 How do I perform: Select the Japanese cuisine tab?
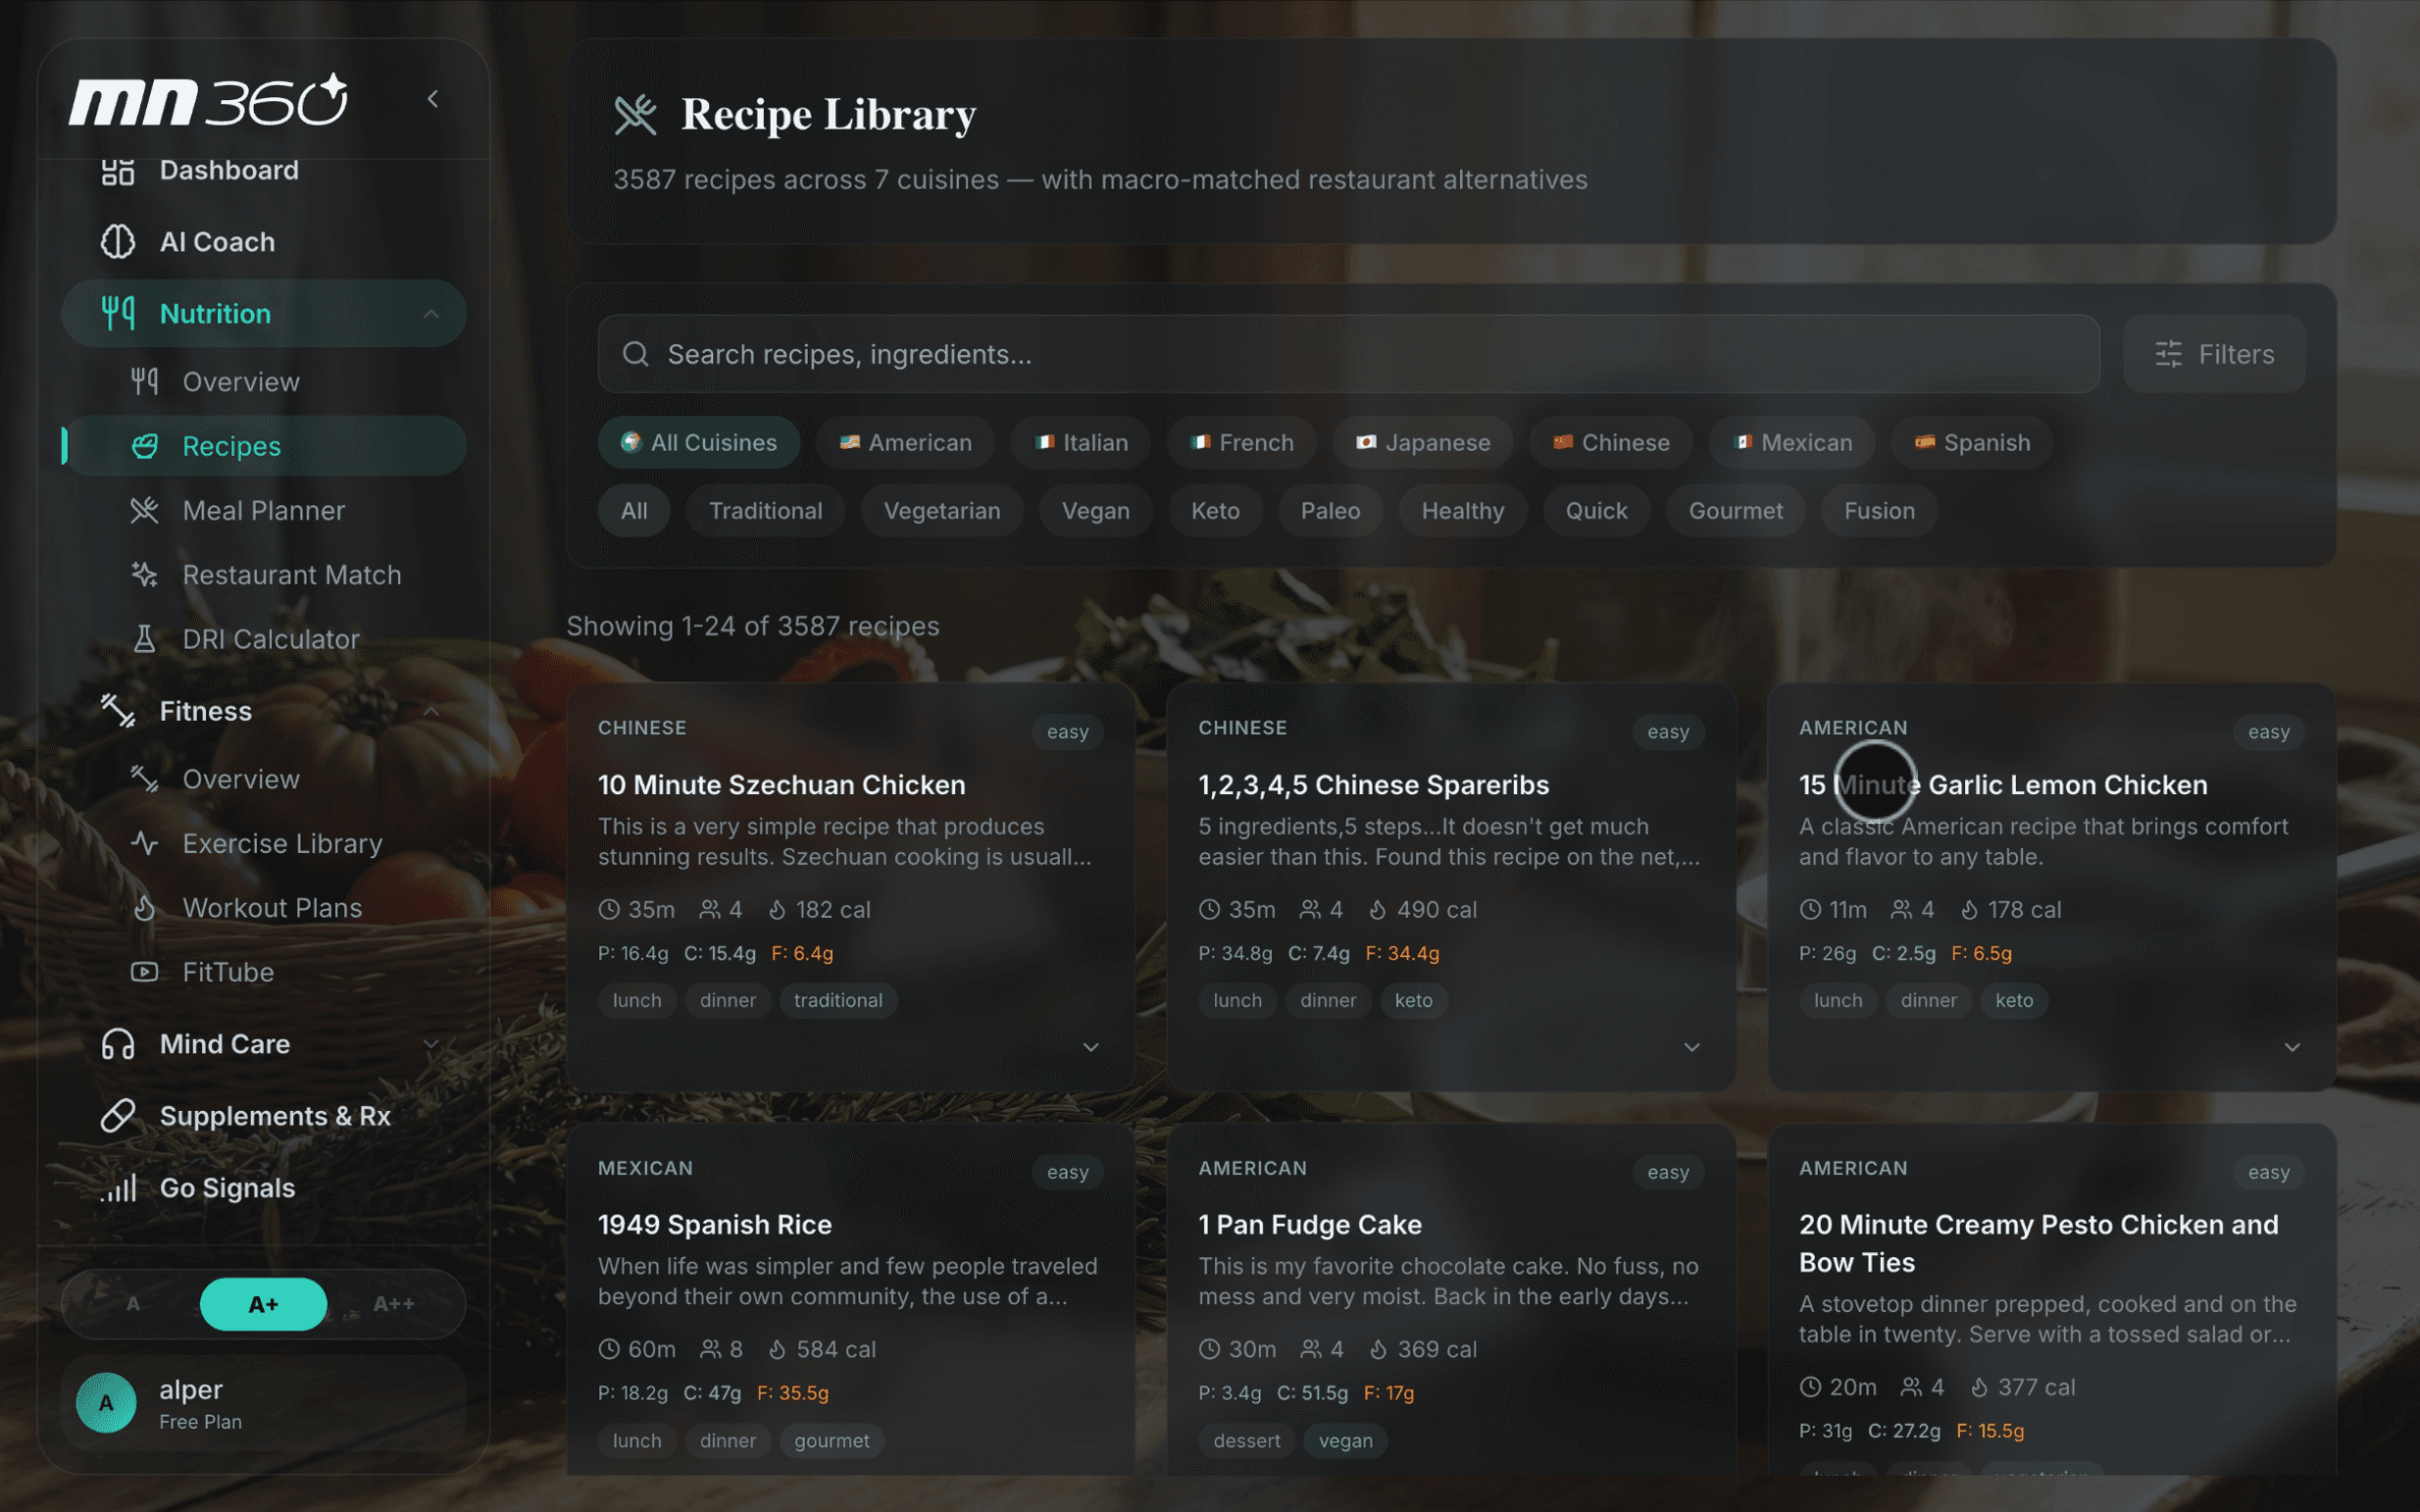(1422, 443)
